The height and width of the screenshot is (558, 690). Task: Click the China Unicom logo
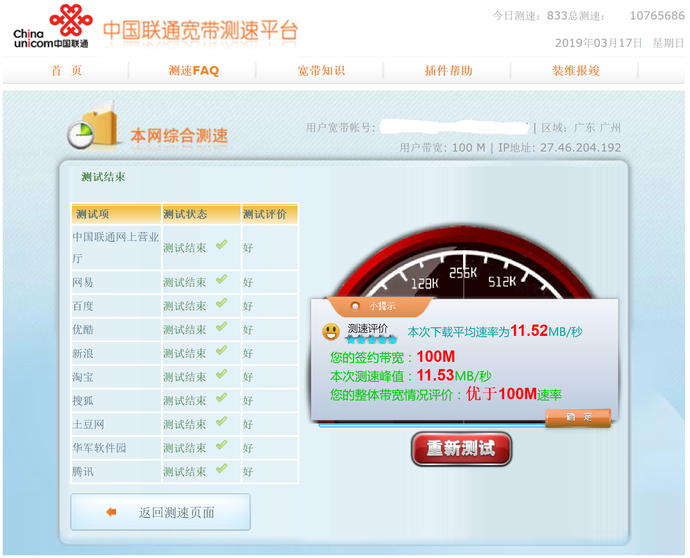51,27
